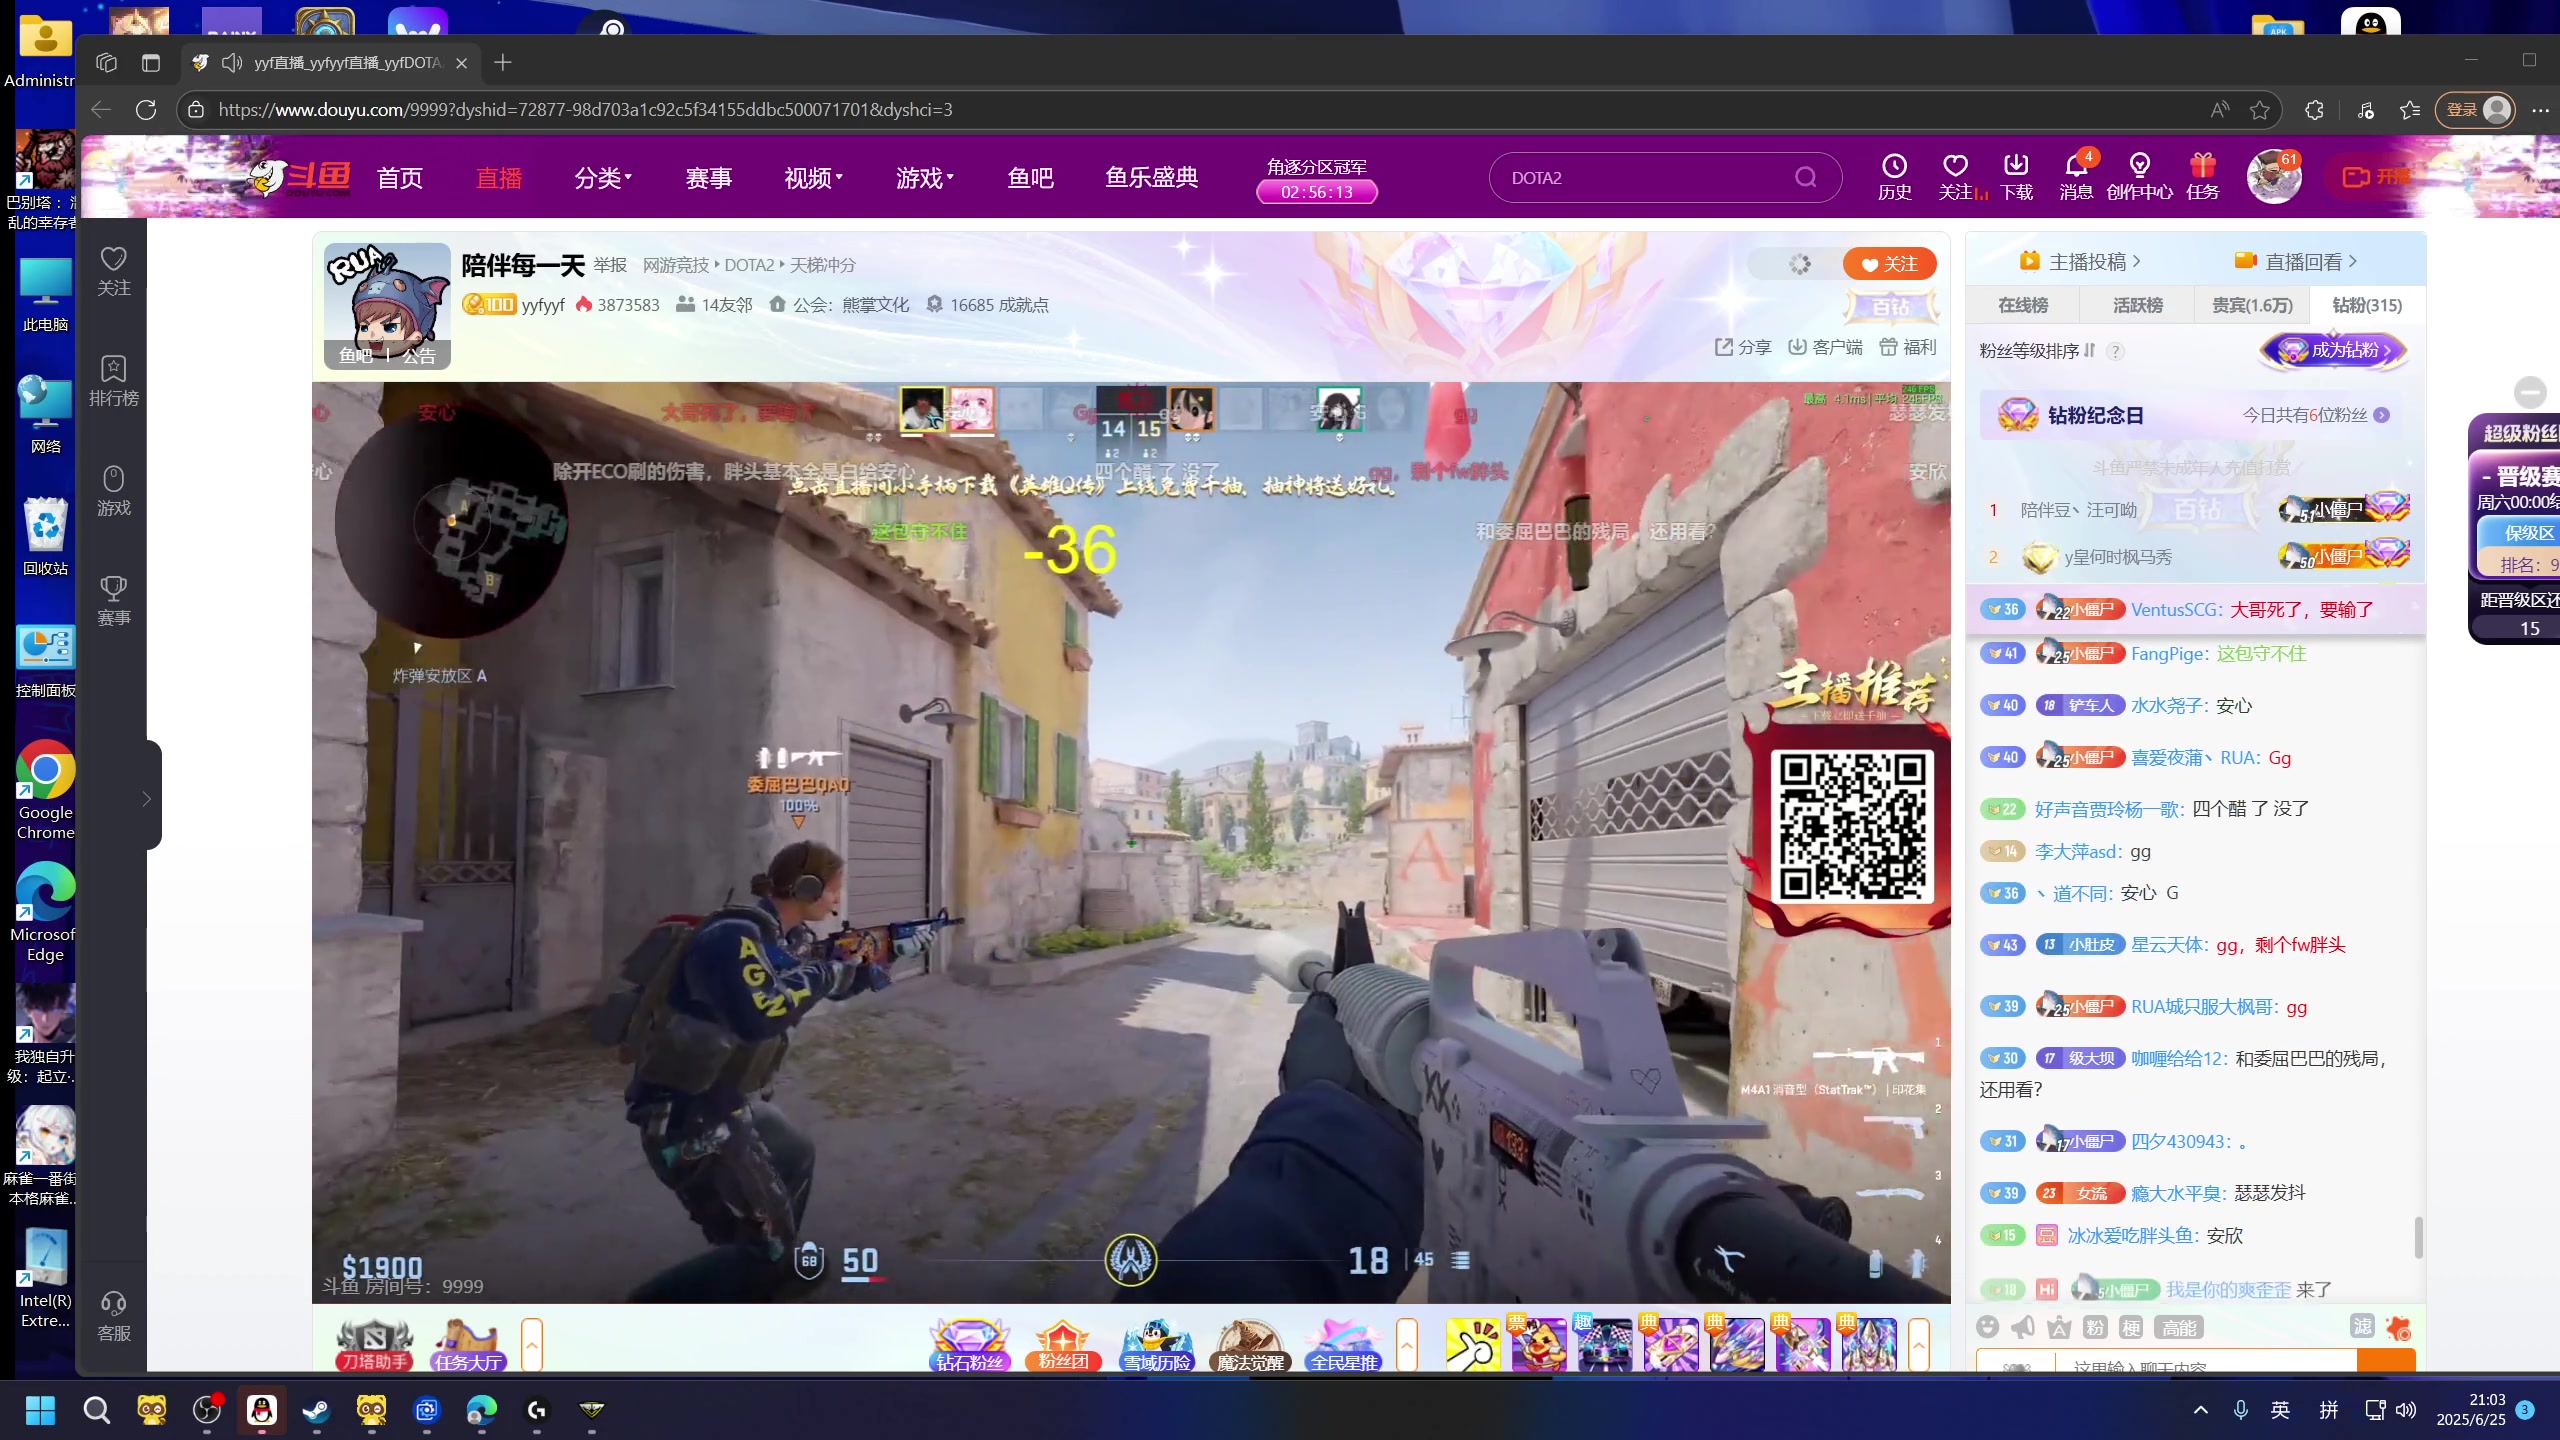2560x1440 pixels.
Task: Open 创作中心 lightbulb icon
Action: 2139,176
